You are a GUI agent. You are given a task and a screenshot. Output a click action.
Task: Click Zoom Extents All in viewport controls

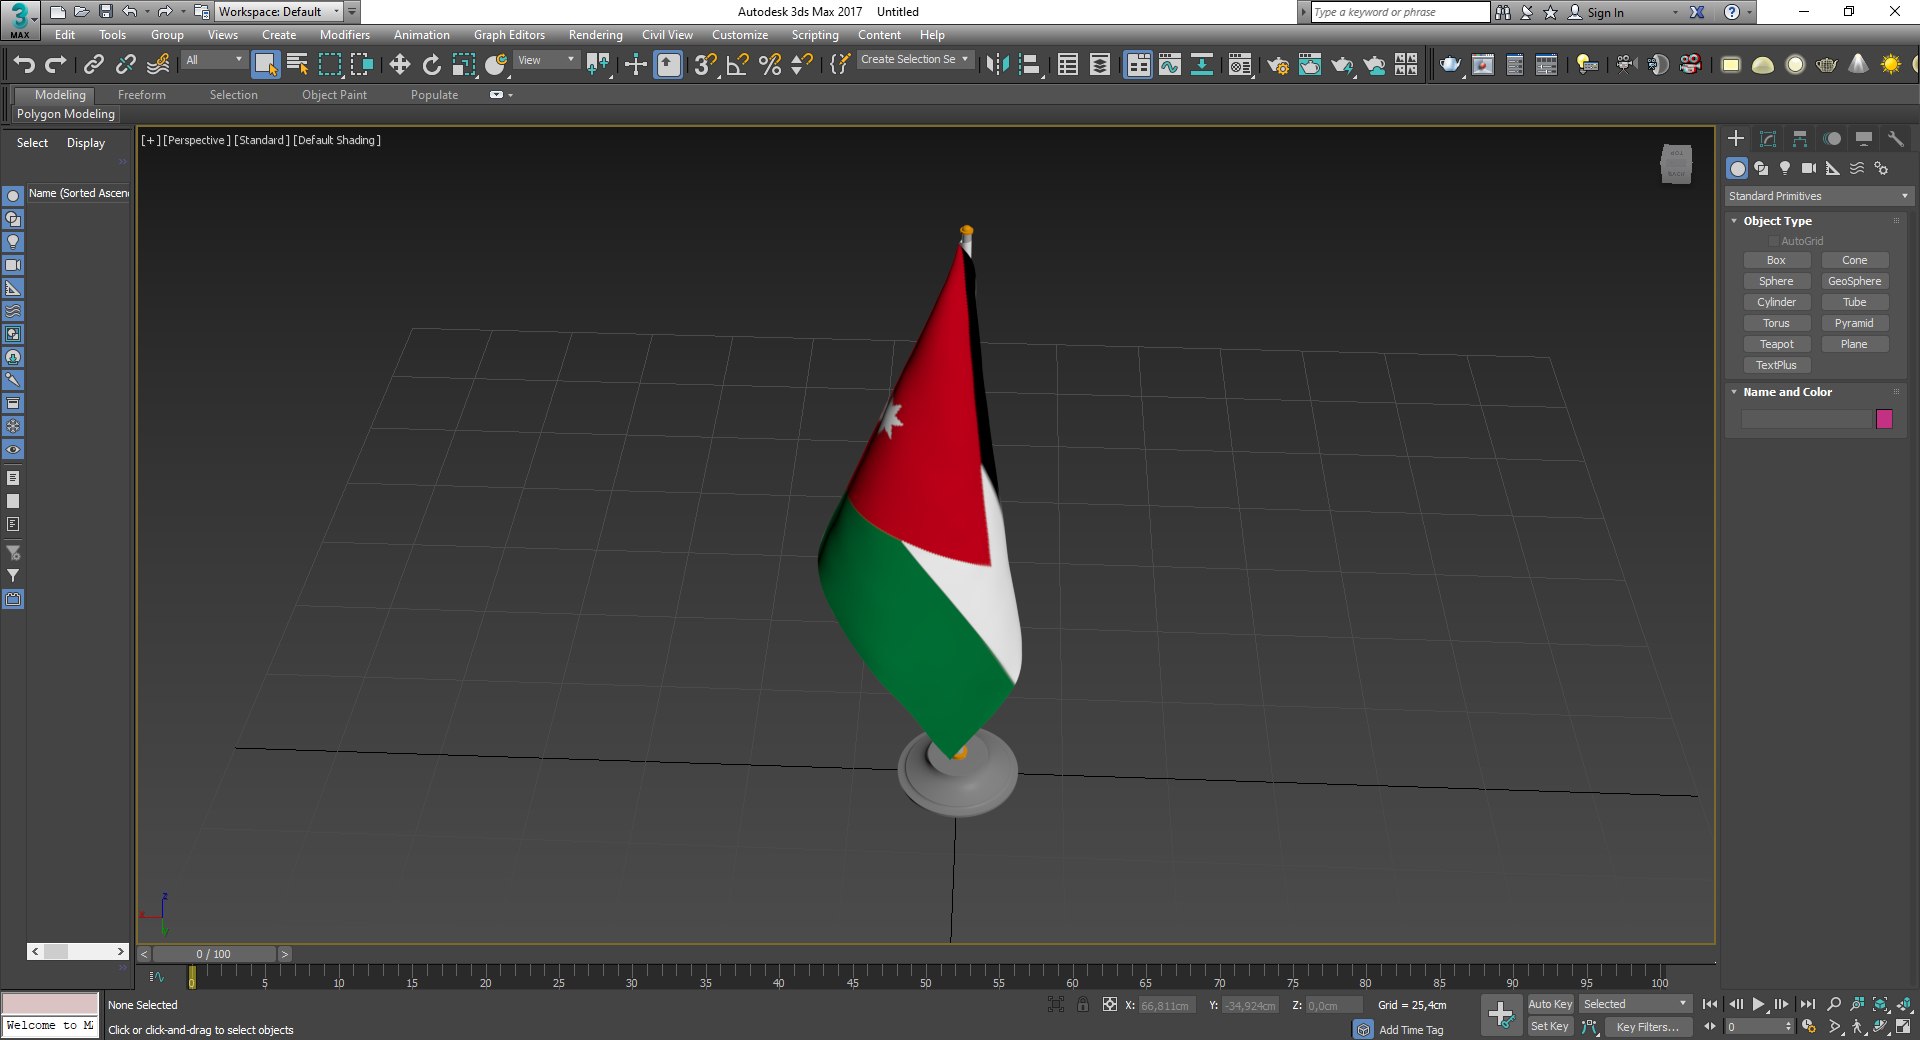tap(1904, 1004)
